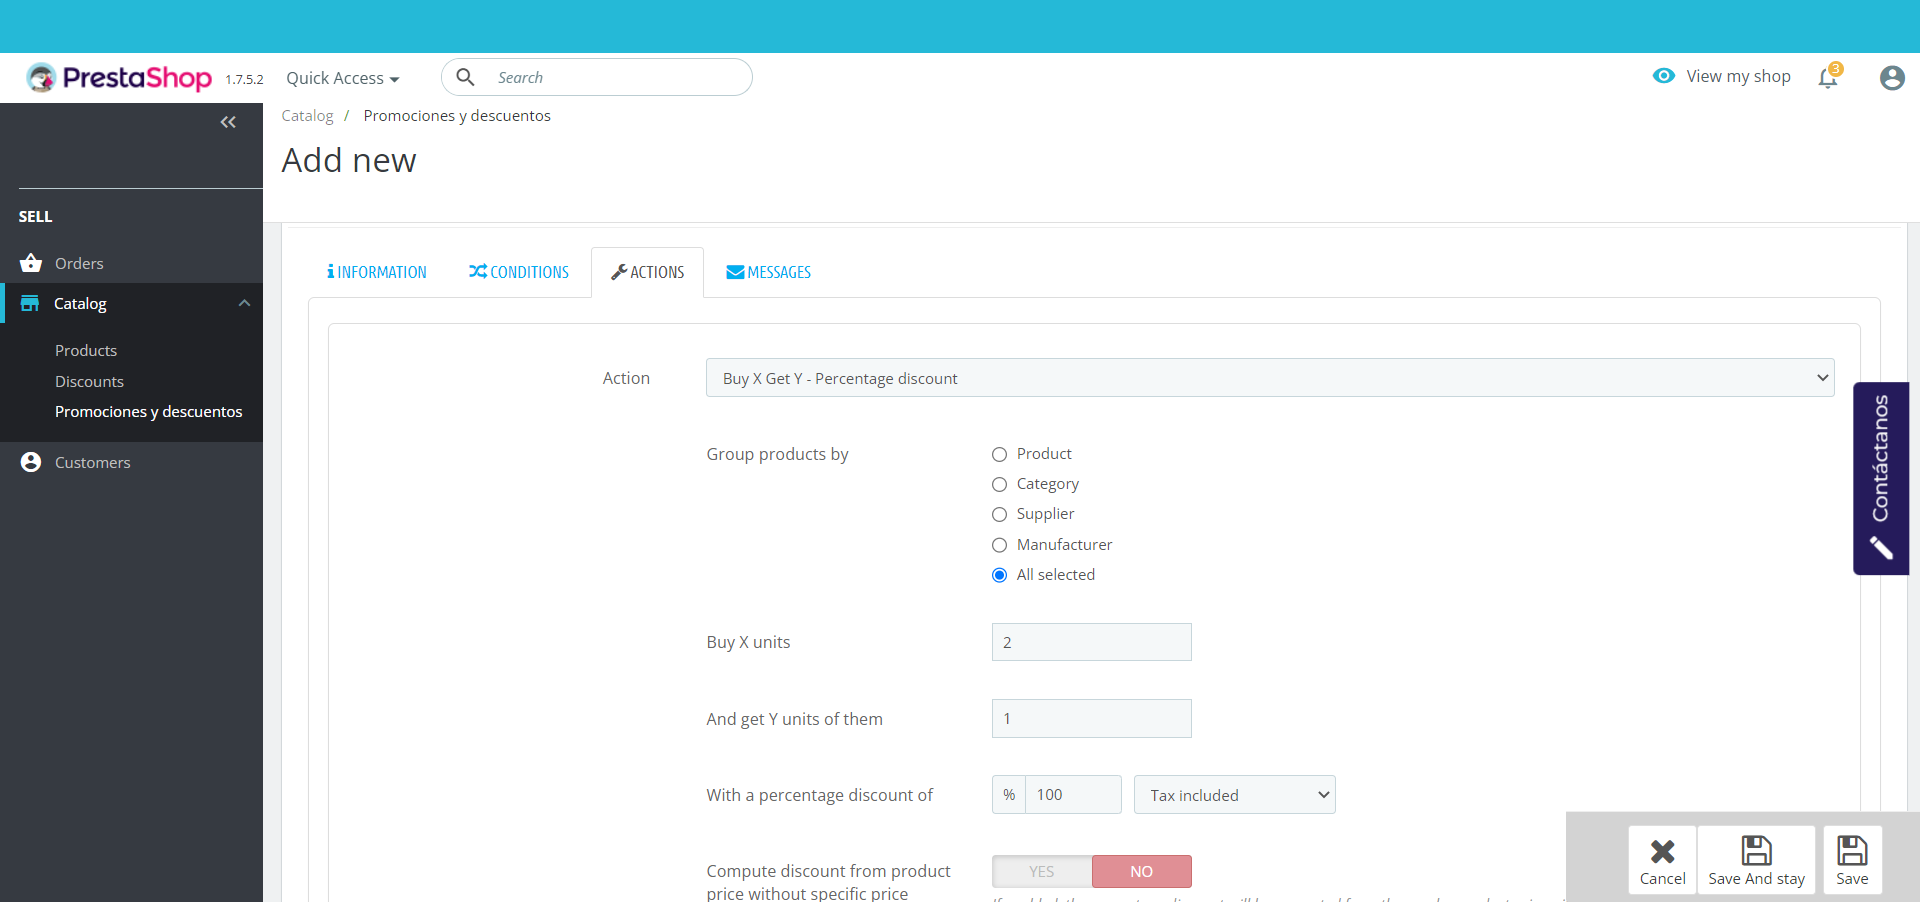This screenshot has height=902, width=1920.
Task: Select Manufacturer grouping option
Action: [x=999, y=545]
